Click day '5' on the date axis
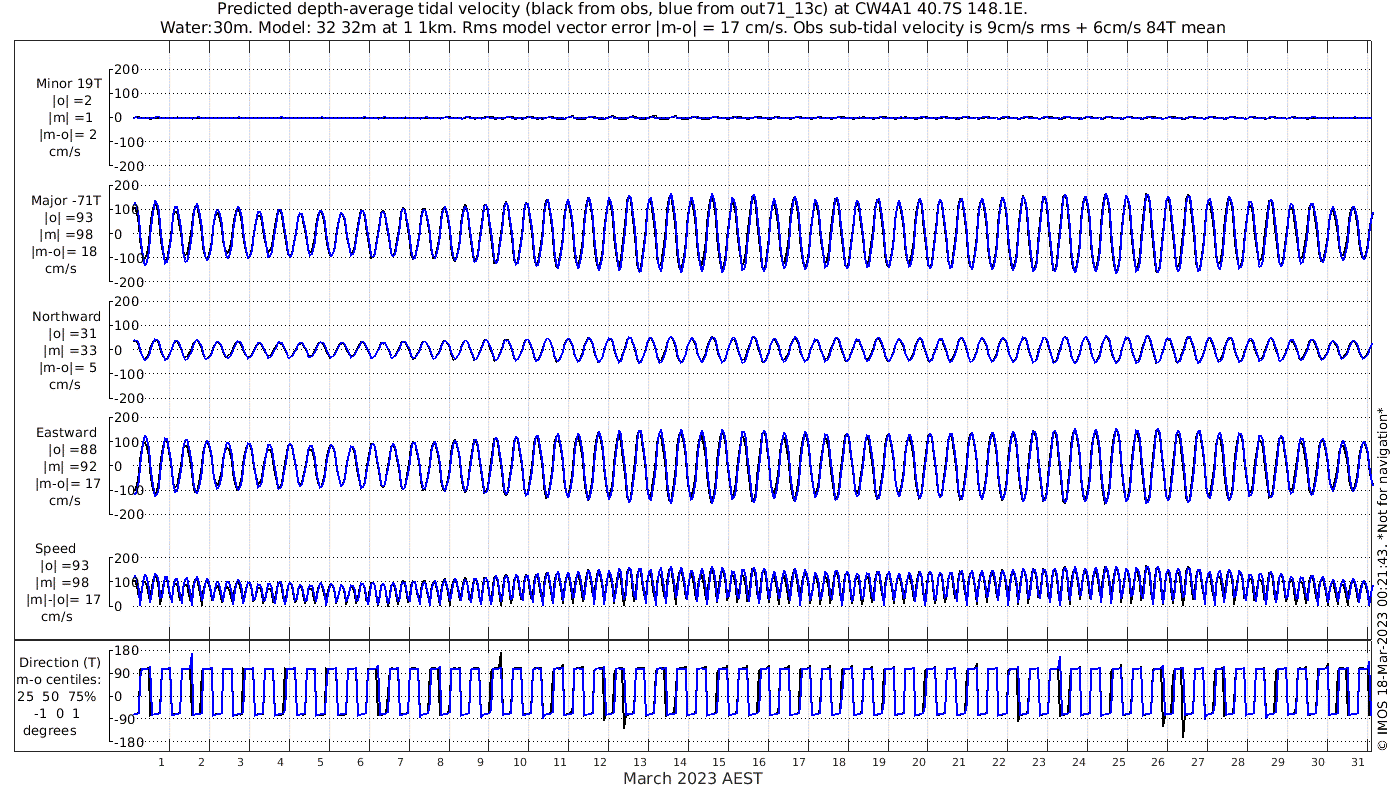Image resolution: width=1400 pixels, height=800 pixels. pos(321,762)
